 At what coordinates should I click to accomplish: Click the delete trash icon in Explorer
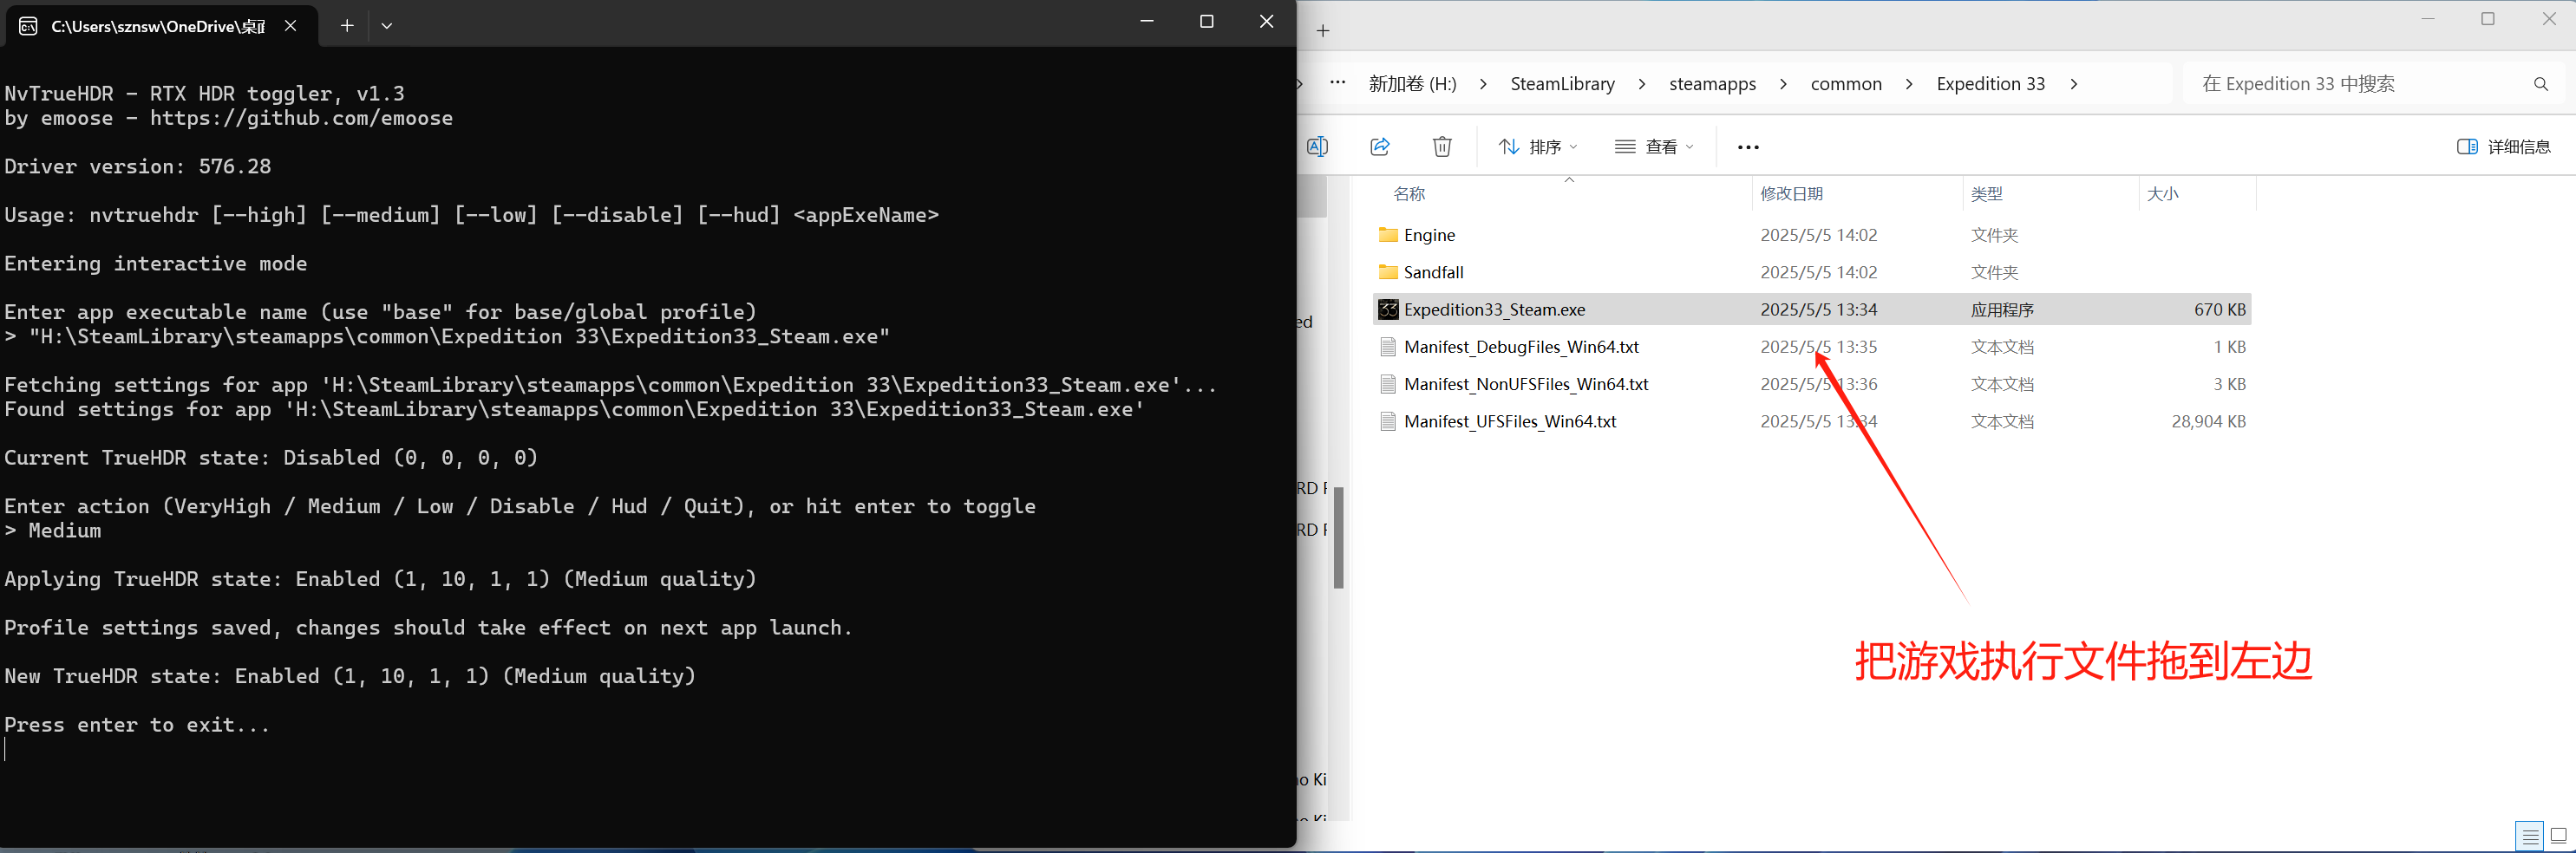point(1442,147)
